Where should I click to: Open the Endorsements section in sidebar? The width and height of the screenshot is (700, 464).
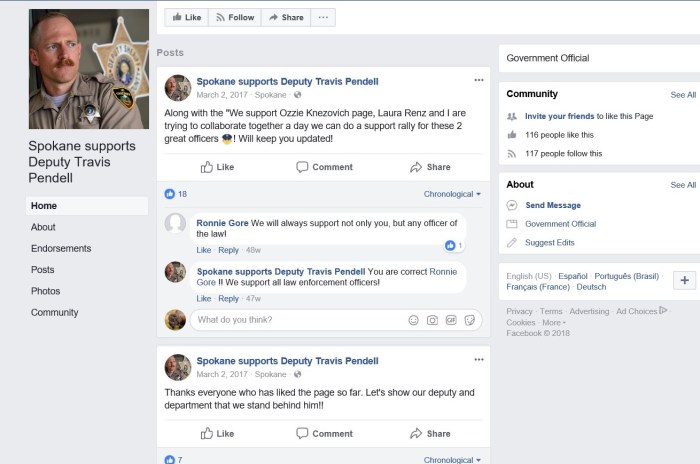61,248
